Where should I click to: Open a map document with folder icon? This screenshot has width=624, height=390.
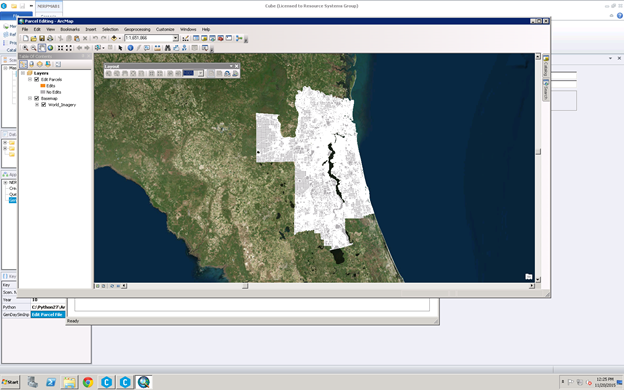coord(33,38)
